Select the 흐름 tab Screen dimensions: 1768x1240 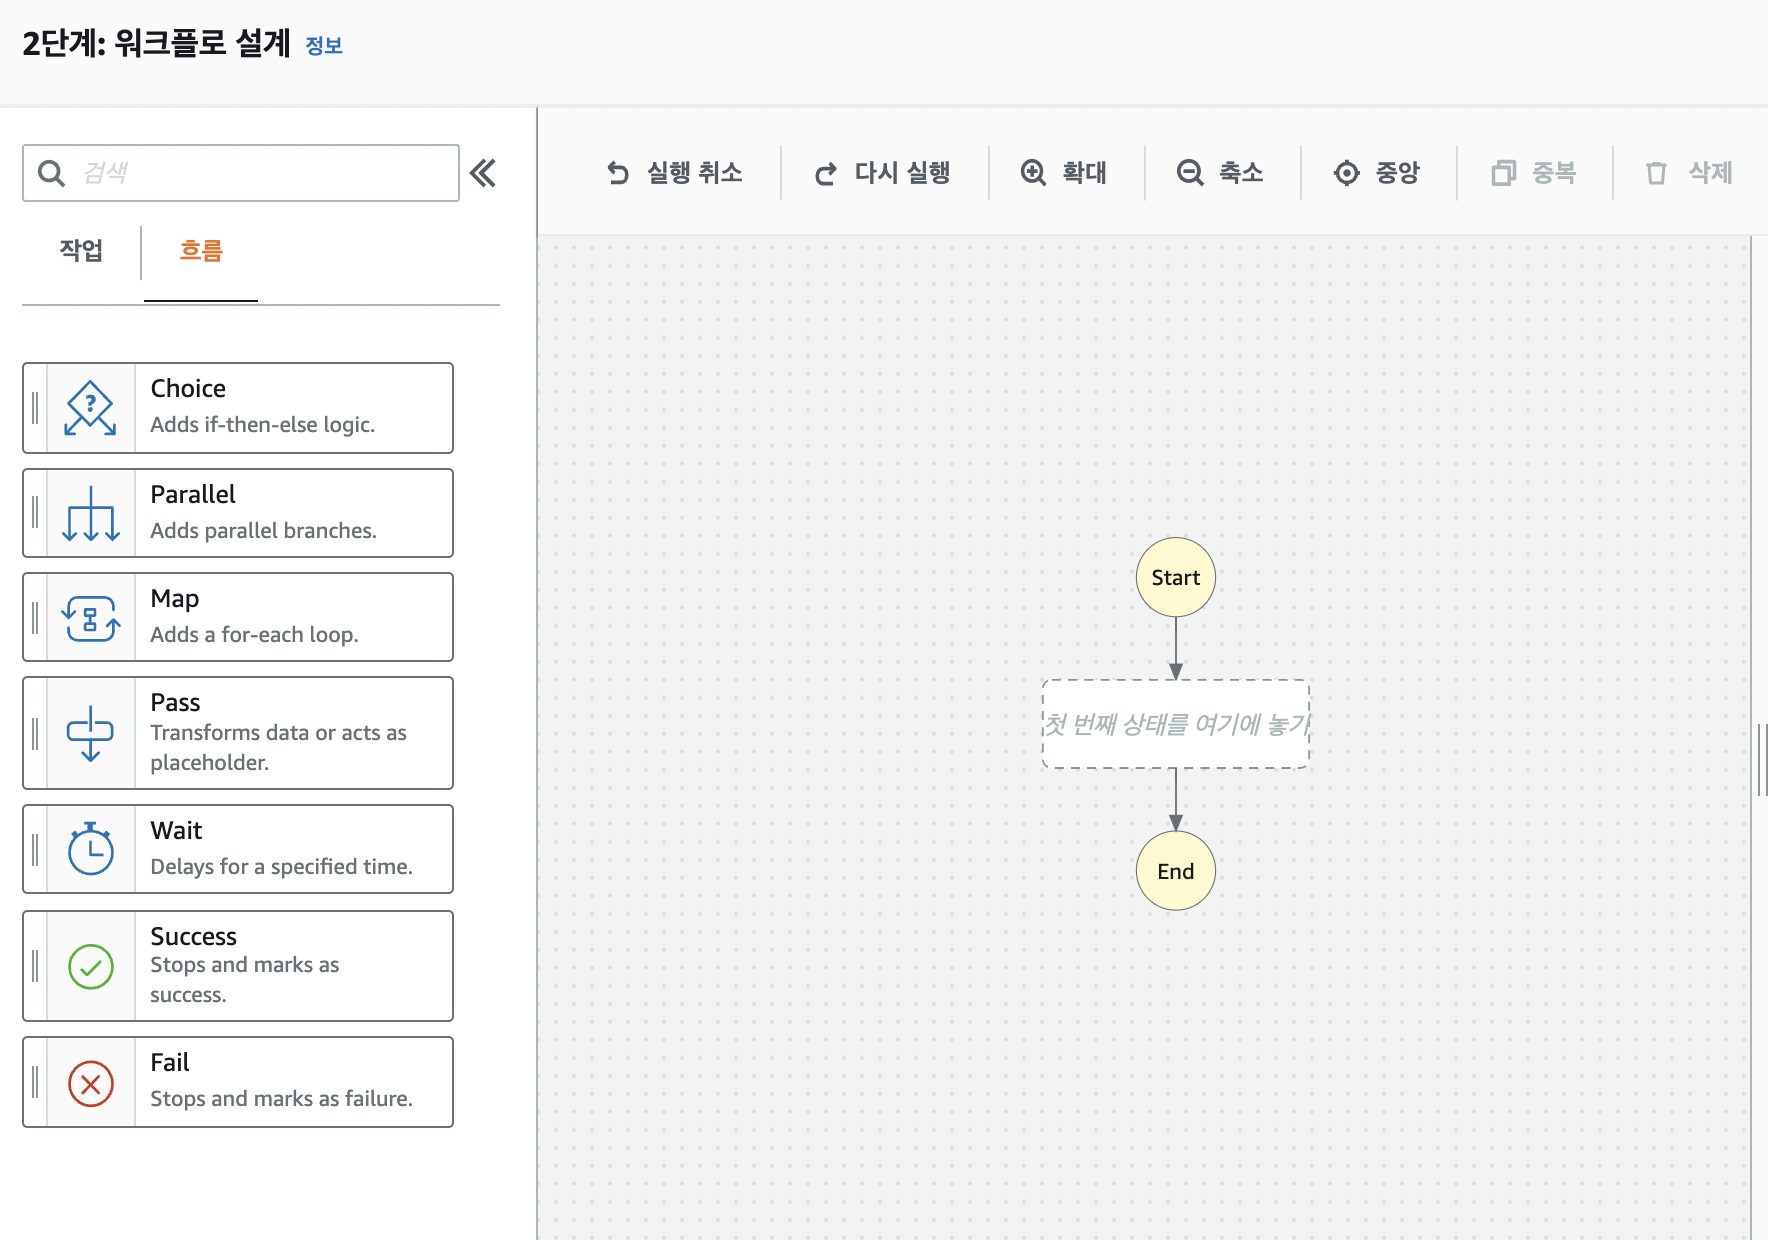[201, 251]
